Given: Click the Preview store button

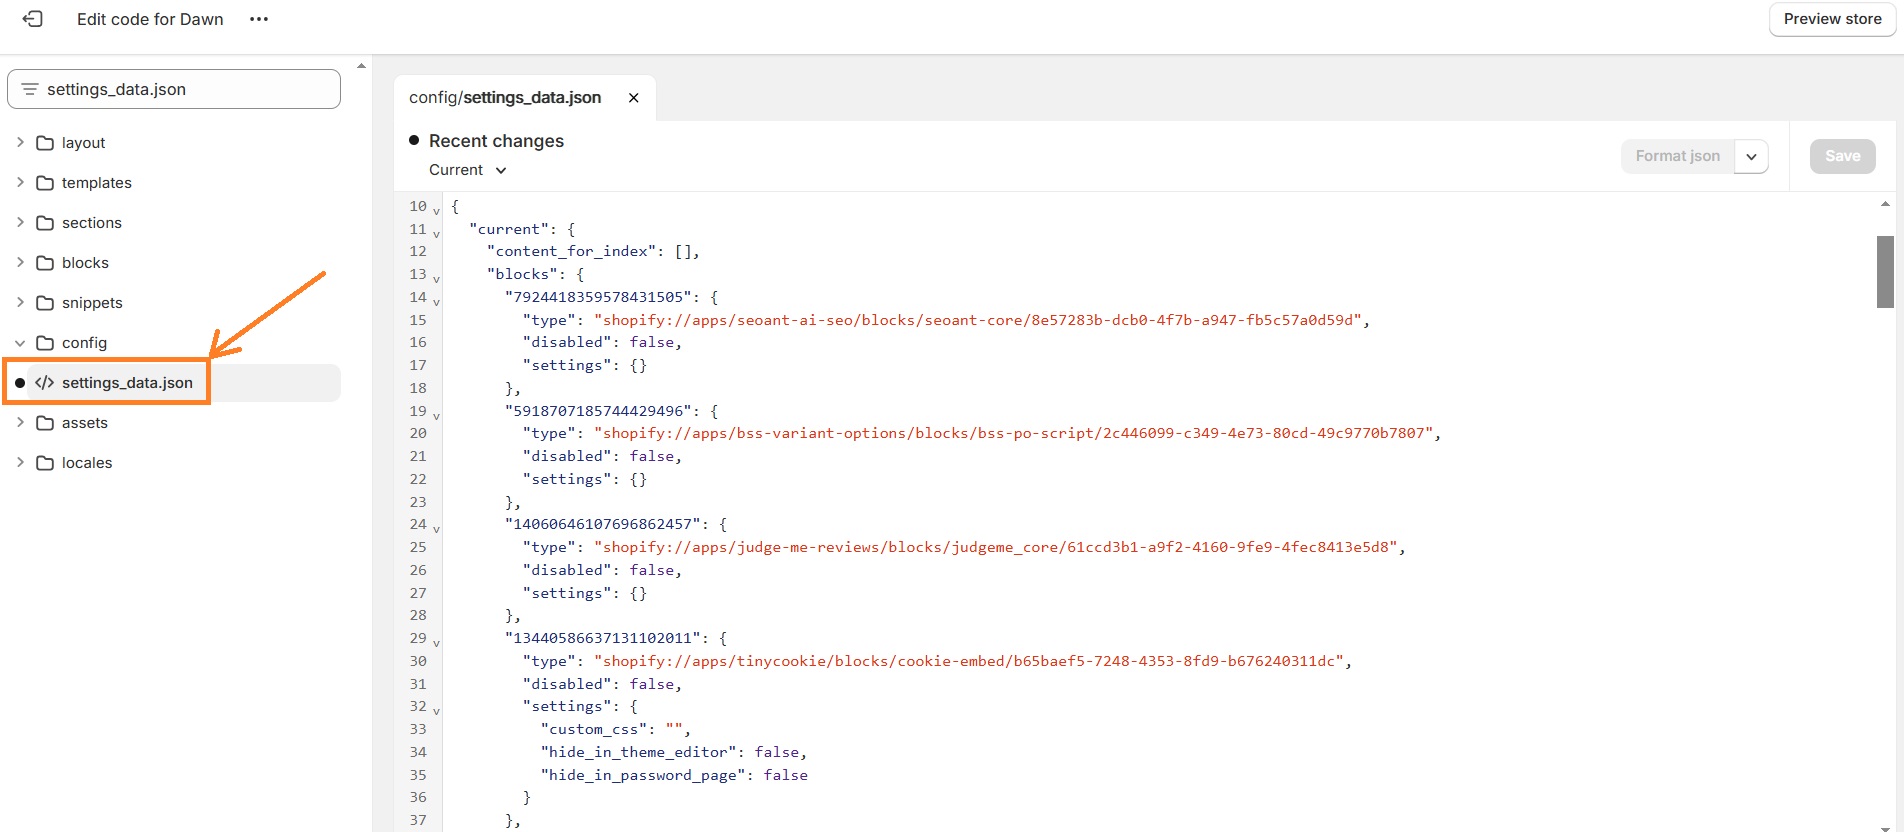Looking at the screenshot, I should (x=1832, y=19).
